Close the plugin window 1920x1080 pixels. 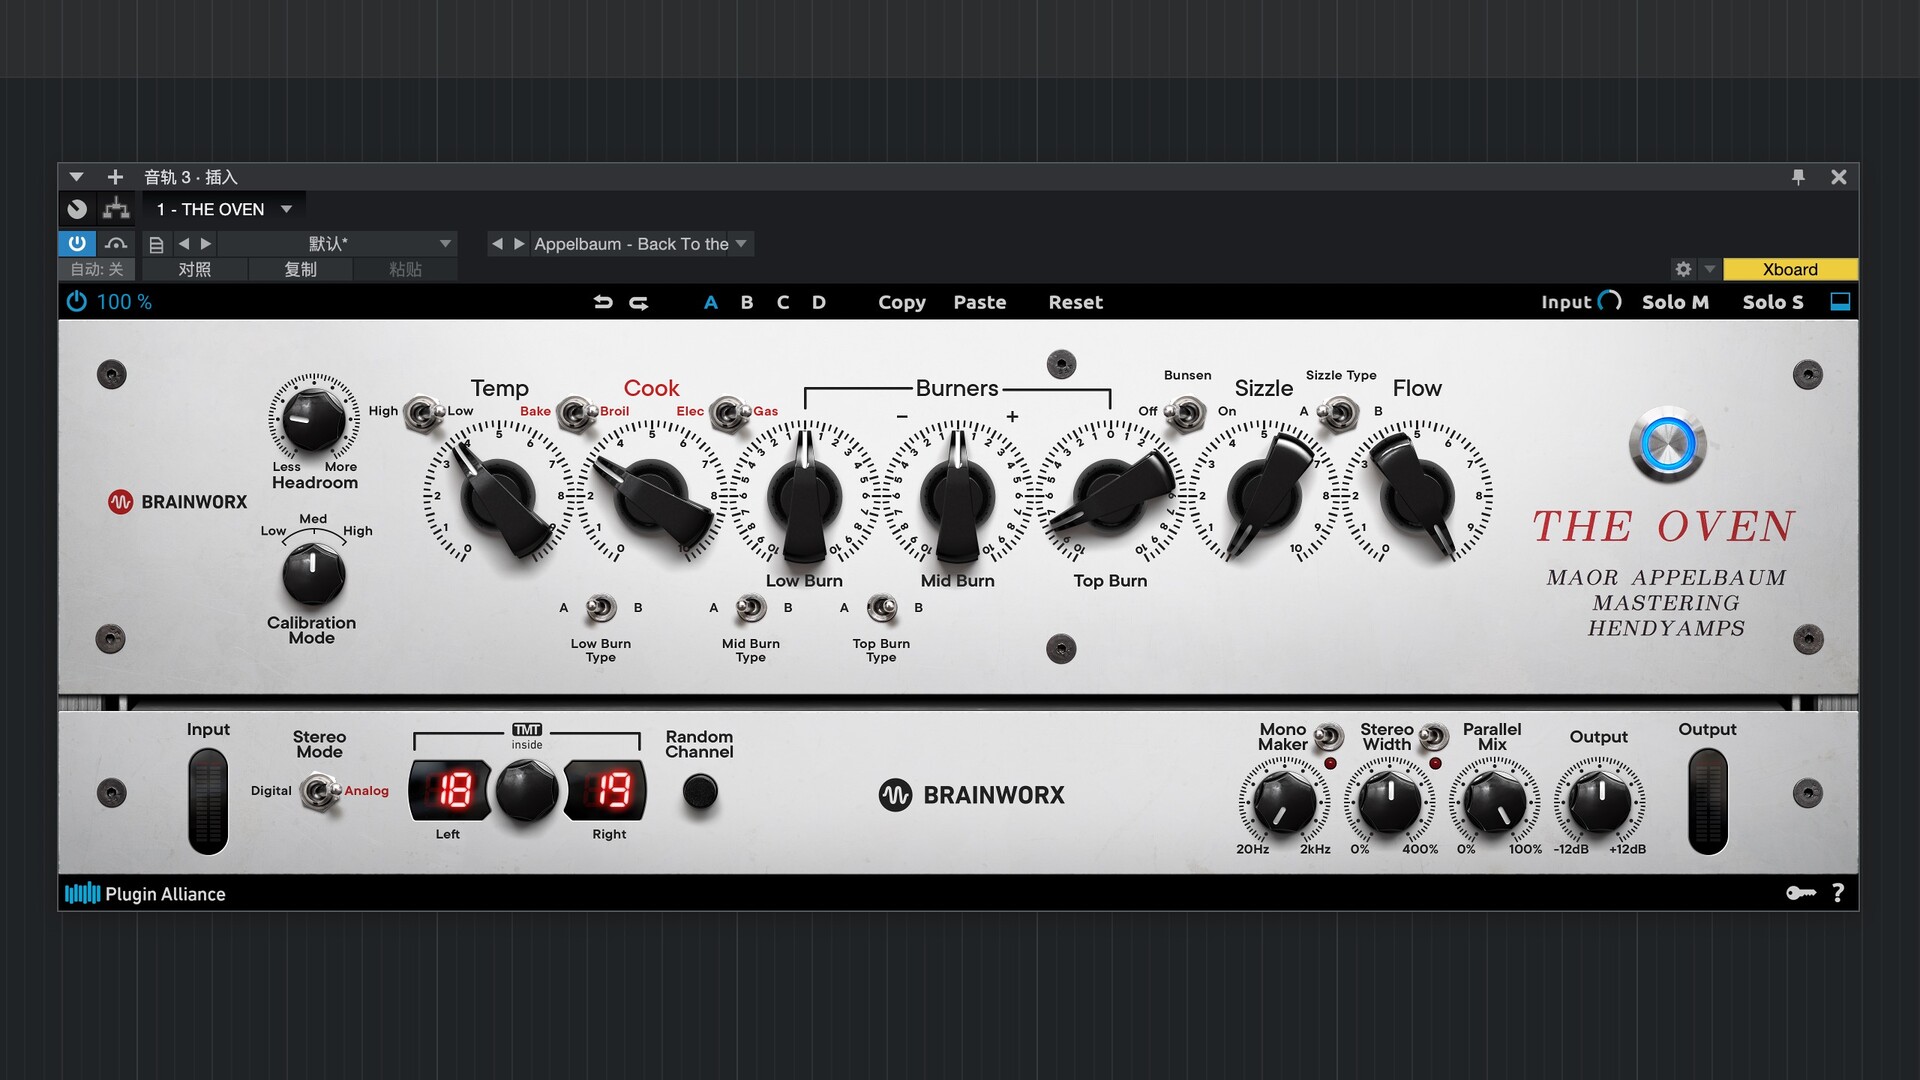point(1838,177)
